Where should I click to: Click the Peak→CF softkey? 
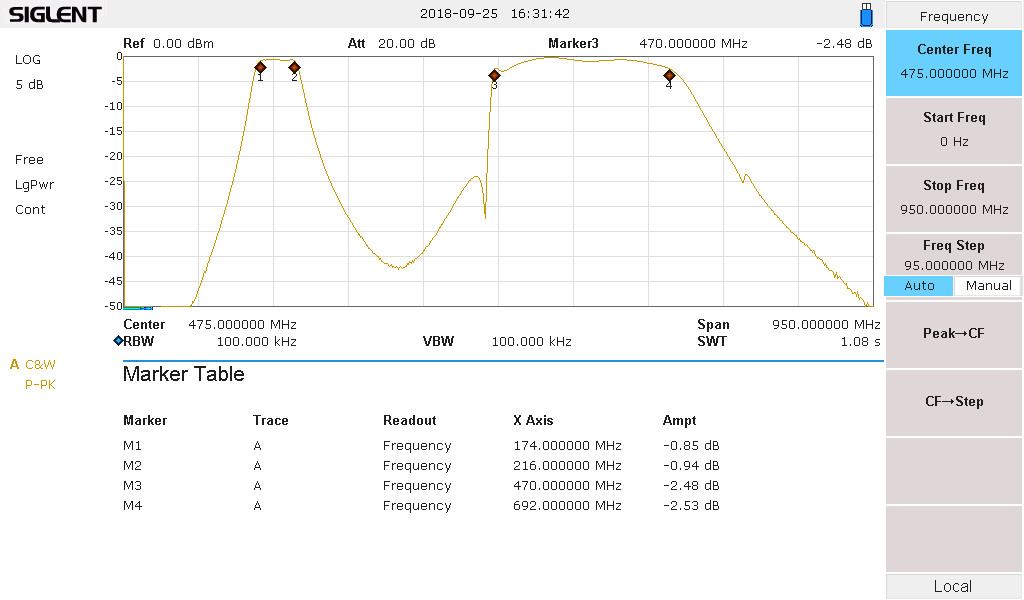(x=953, y=334)
